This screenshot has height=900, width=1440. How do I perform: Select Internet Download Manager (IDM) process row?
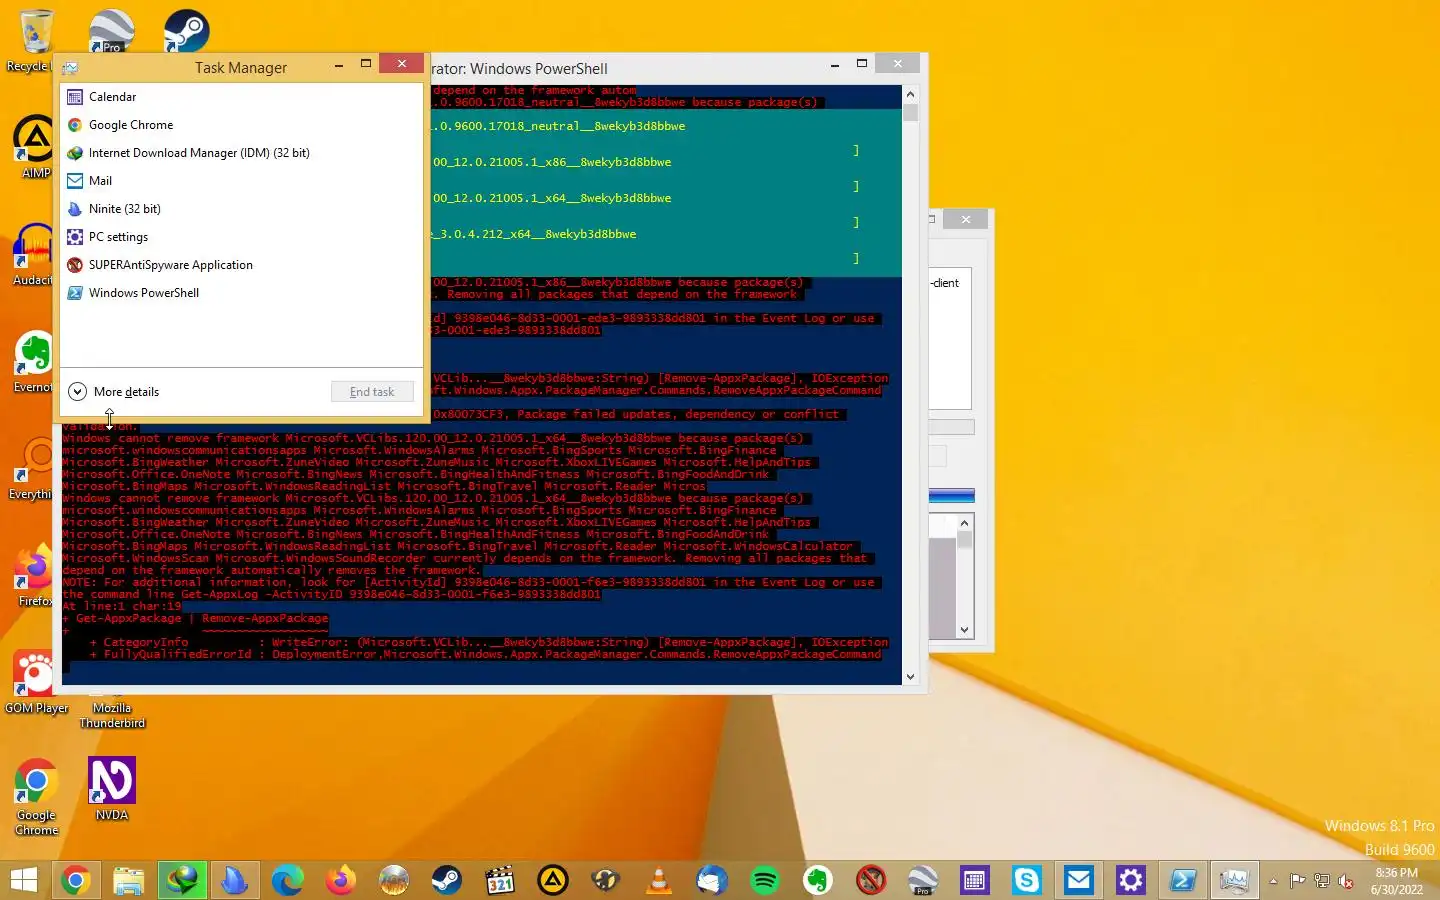(x=242, y=153)
